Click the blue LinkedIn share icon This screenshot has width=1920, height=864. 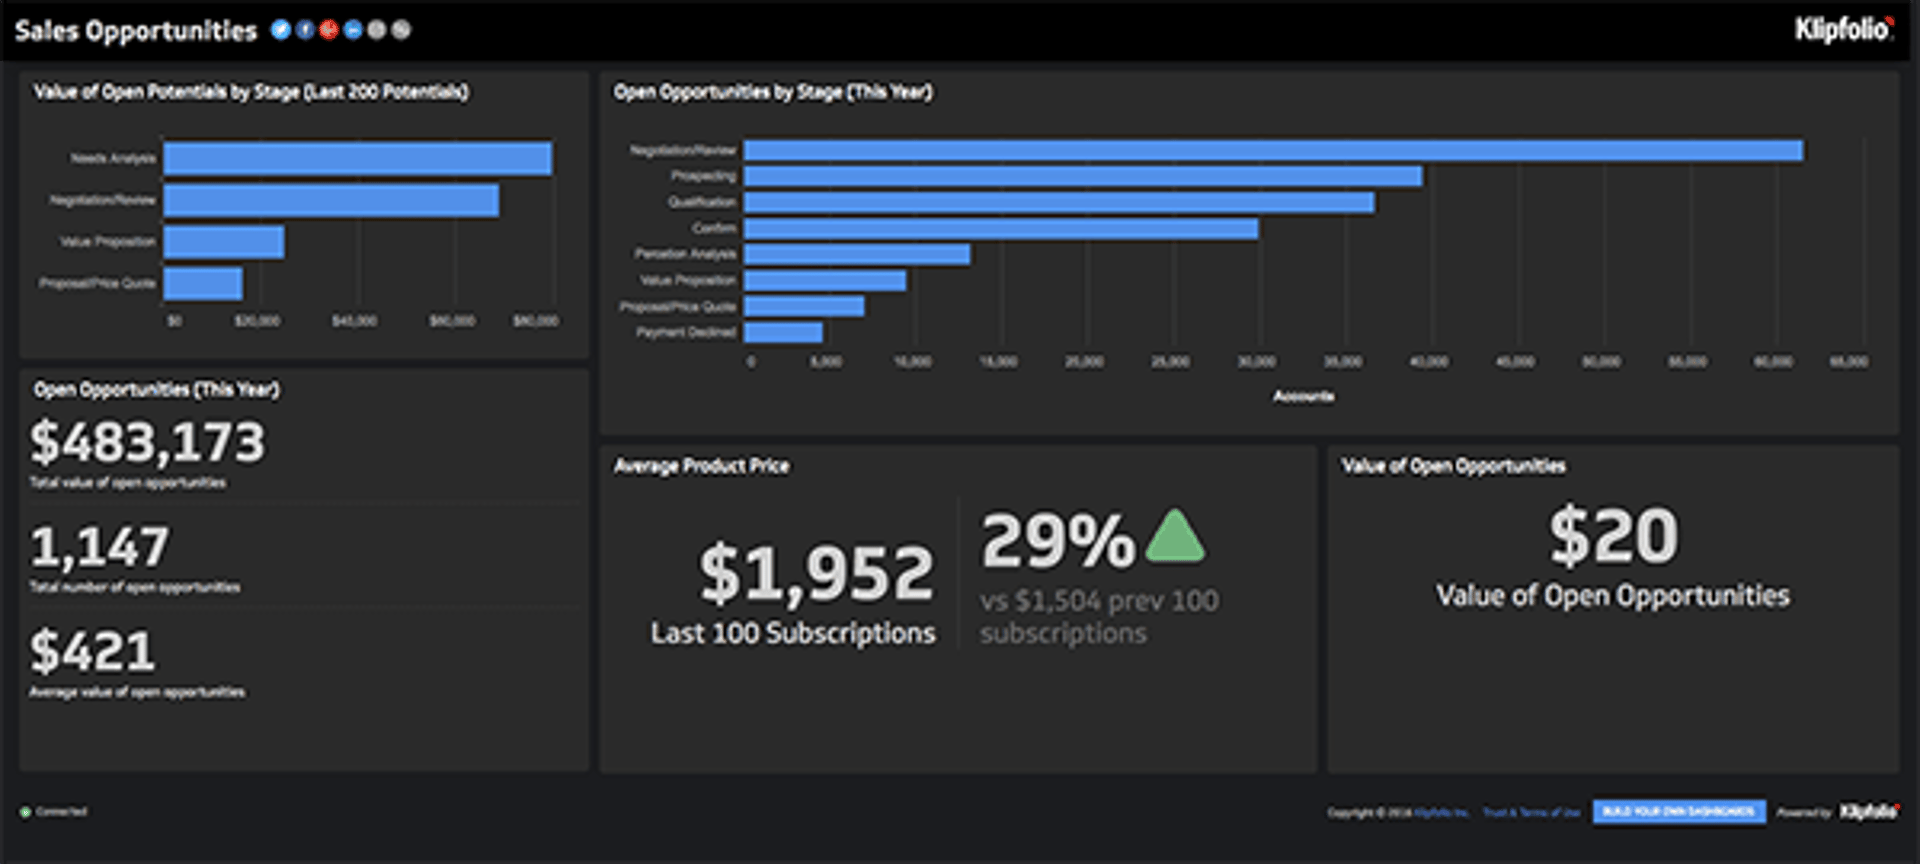point(353,30)
